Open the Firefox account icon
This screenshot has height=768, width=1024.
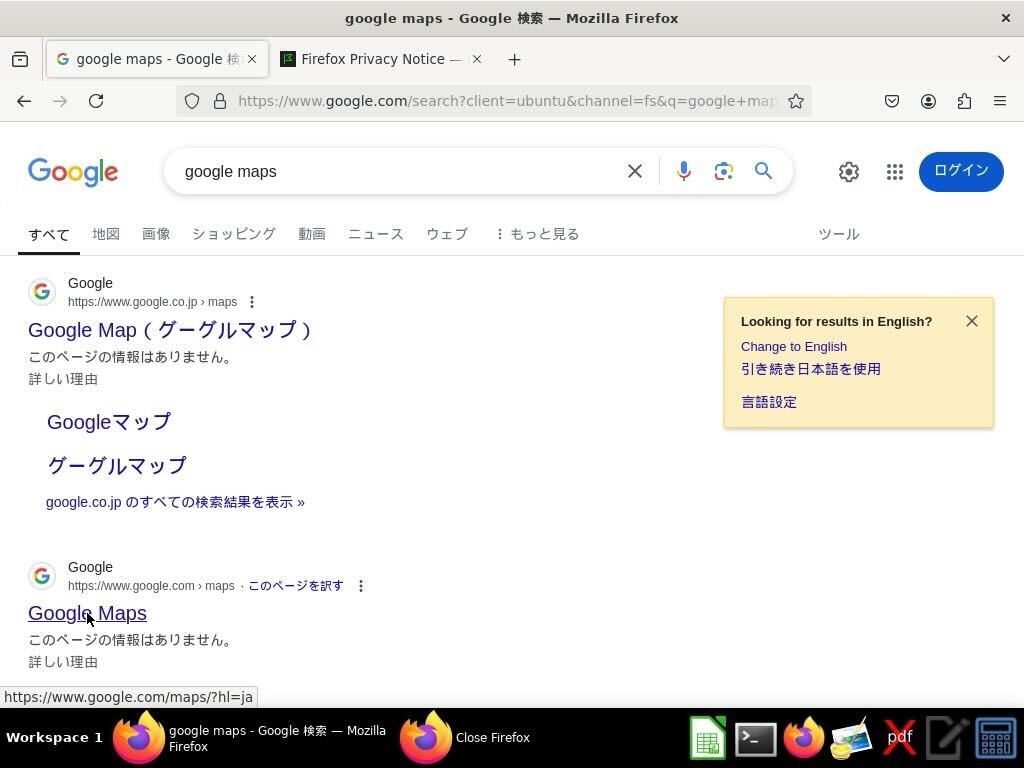point(928,101)
